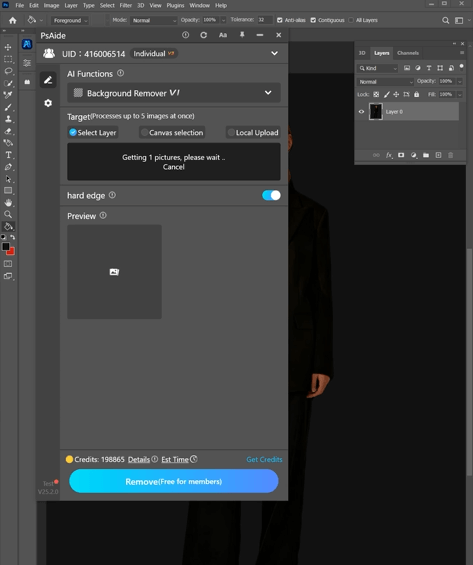
Task: Open the Mode Normal dropdown in options bar
Action: (x=154, y=21)
